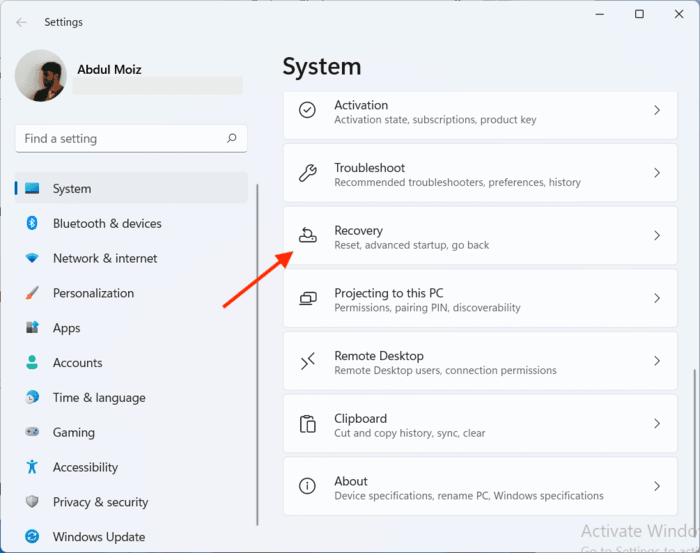Viewport: 700px width, 553px height.
Task: Expand About using its chevron
Action: click(657, 486)
